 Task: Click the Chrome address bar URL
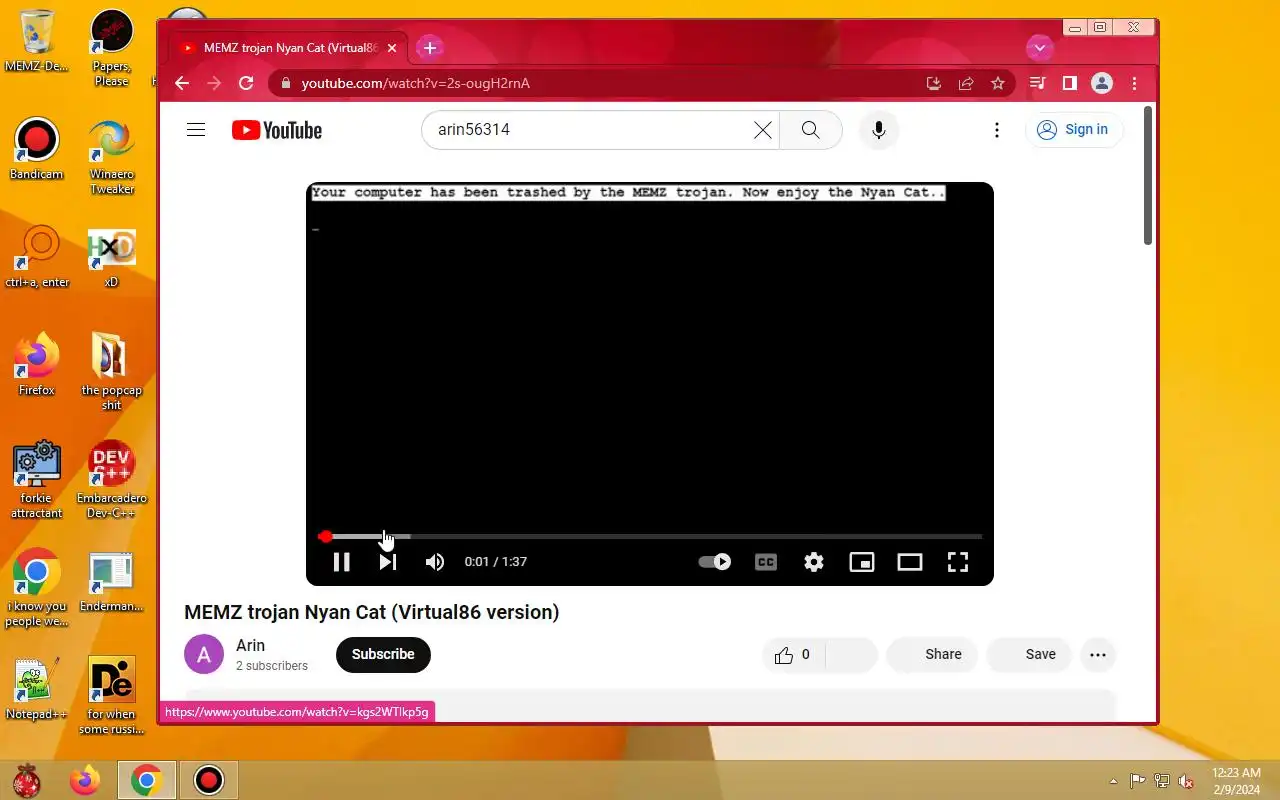click(x=416, y=83)
